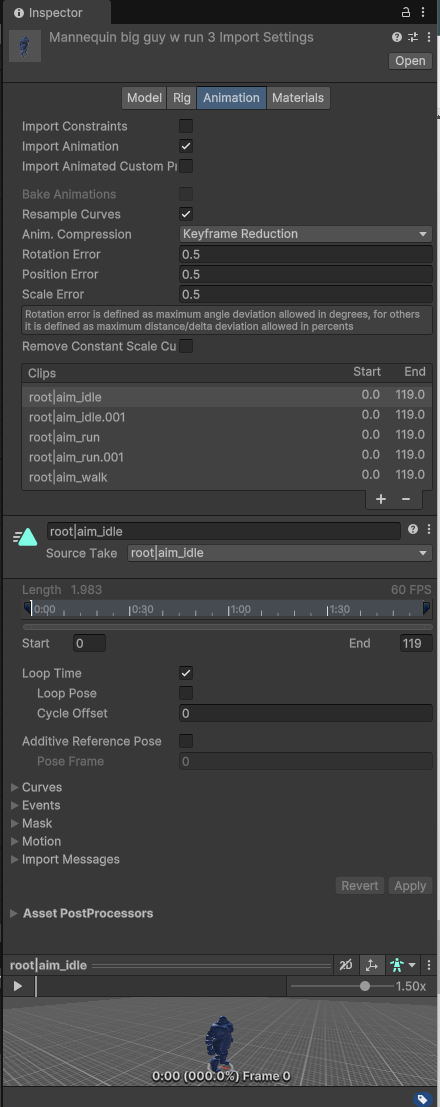440x1107 pixels.
Task: Switch to the Model tab
Action: point(144,98)
